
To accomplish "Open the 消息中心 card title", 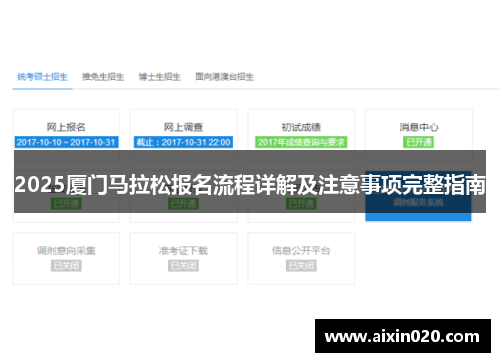I will (419, 127).
